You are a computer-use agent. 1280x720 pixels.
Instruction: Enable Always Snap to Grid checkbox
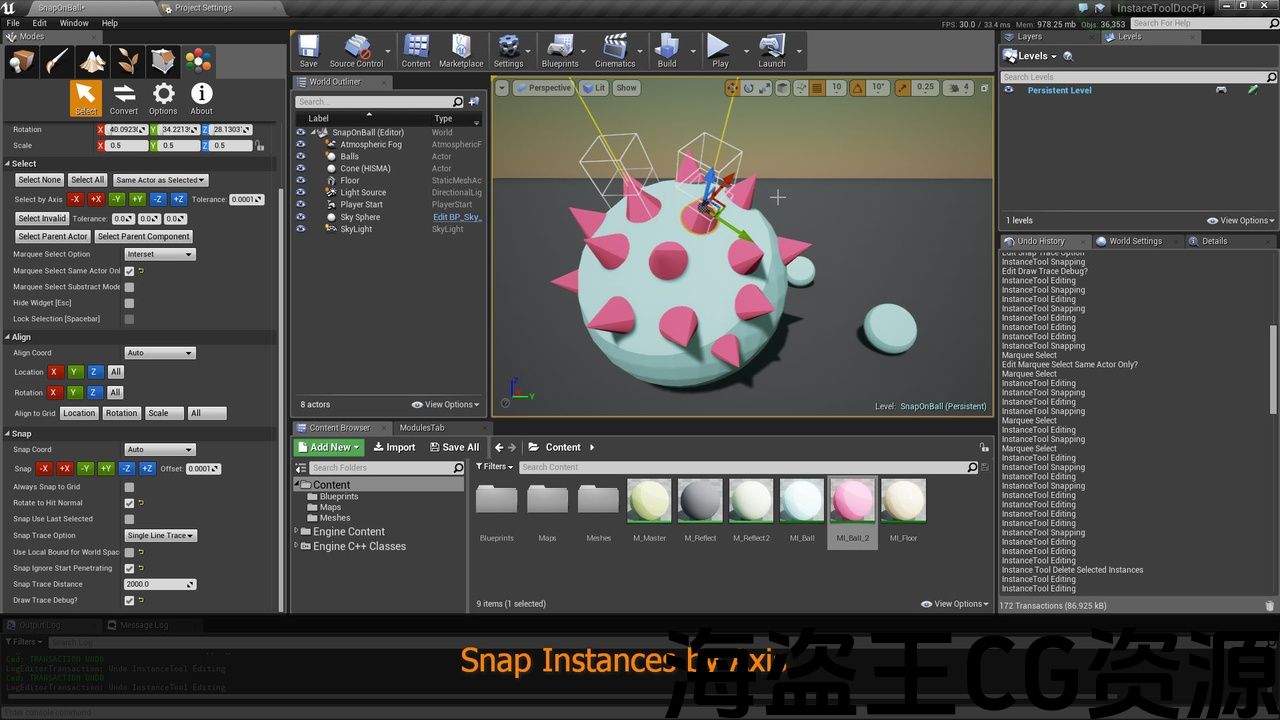[129, 487]
